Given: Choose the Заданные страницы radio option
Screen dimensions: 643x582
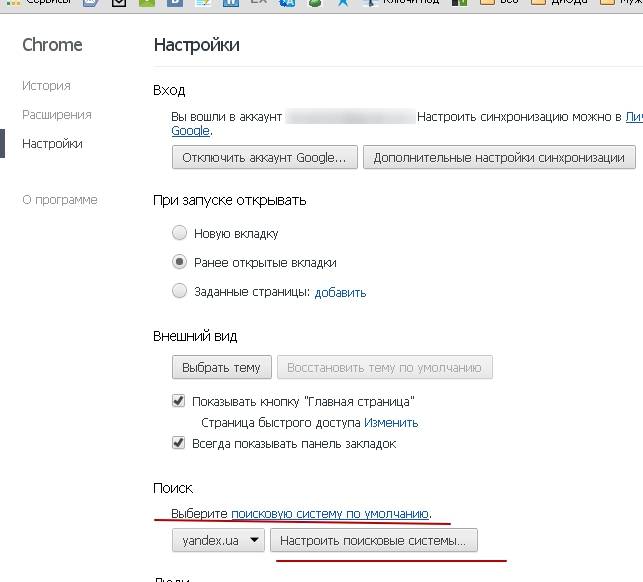Looking at the screenshot, I should (x=179, y=291).
